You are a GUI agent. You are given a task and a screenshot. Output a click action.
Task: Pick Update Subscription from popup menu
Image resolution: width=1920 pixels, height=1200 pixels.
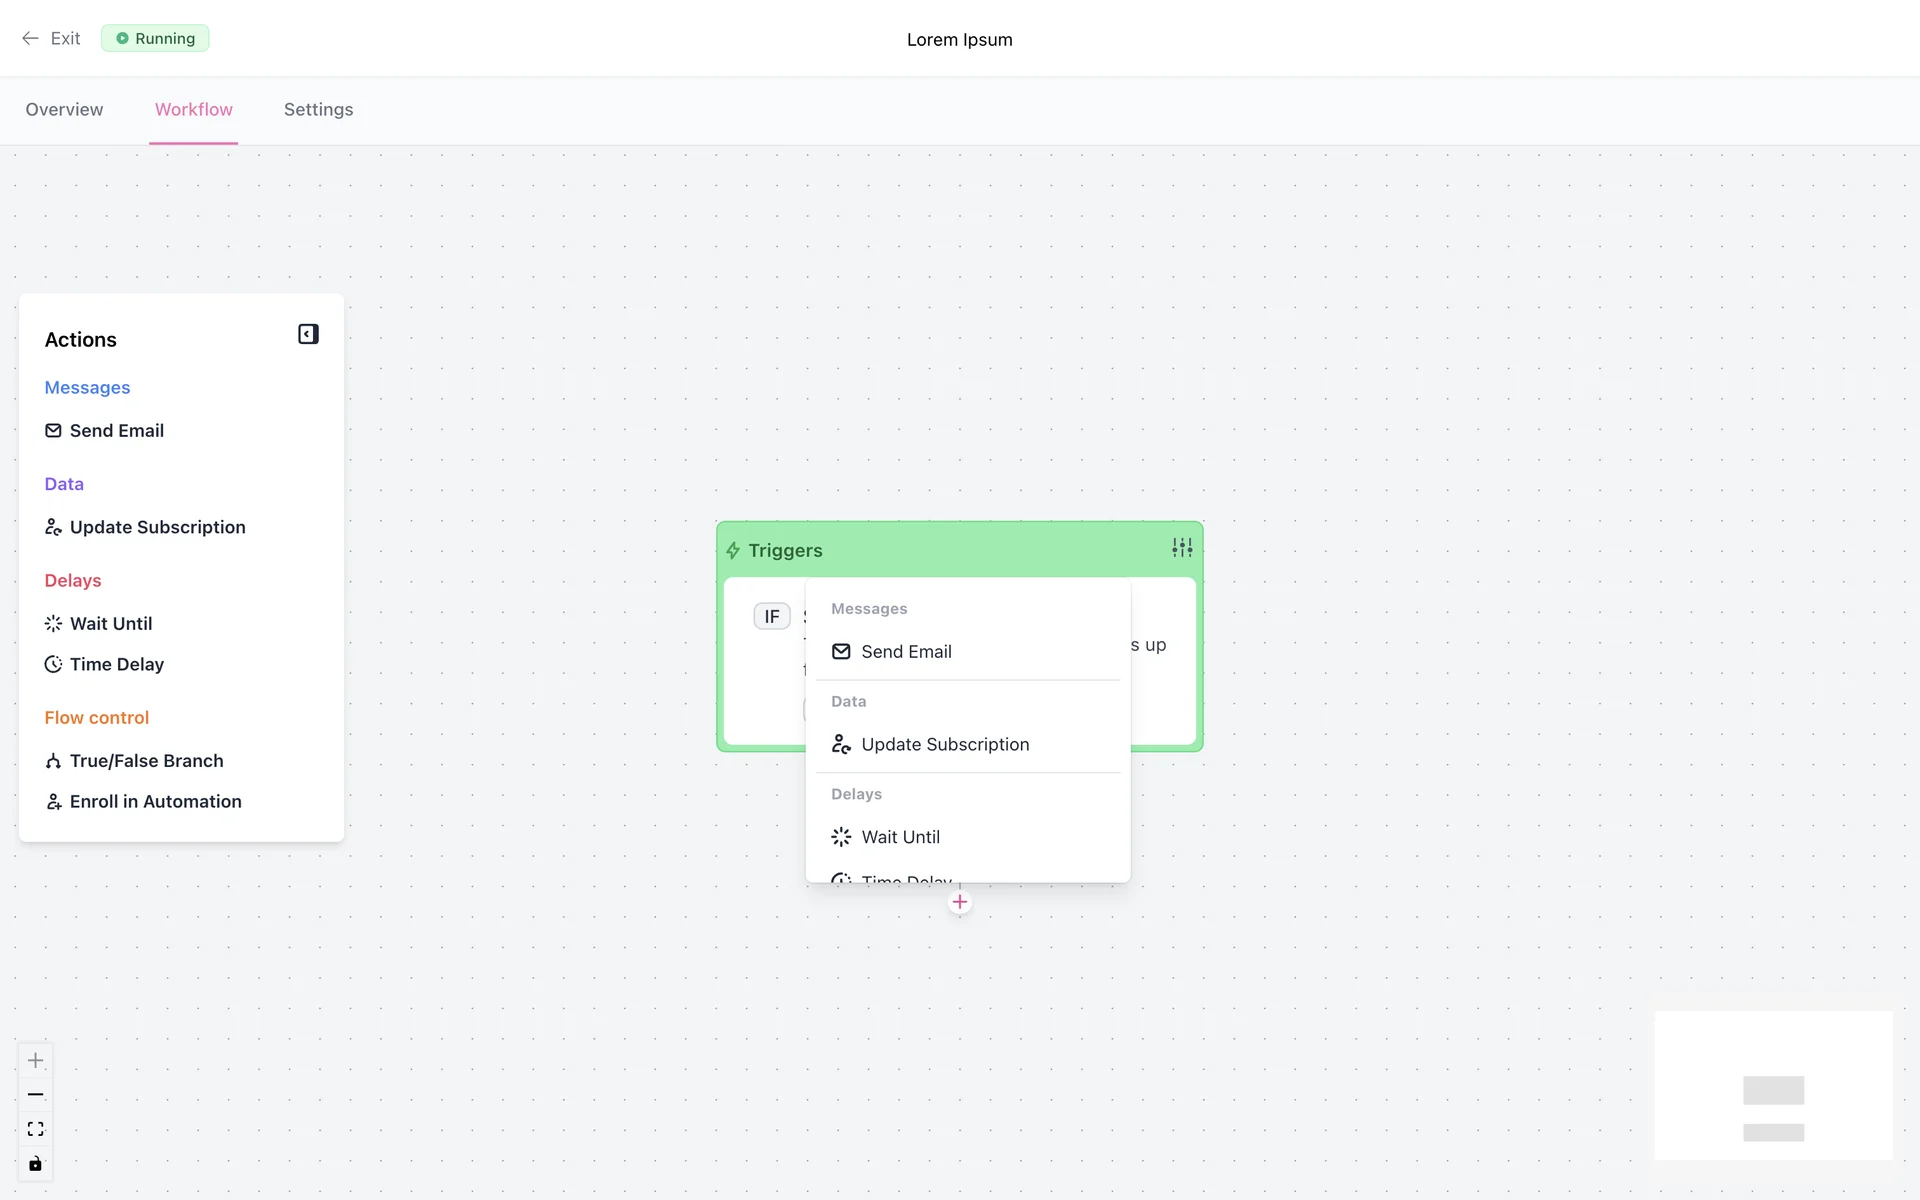(944, 745)
